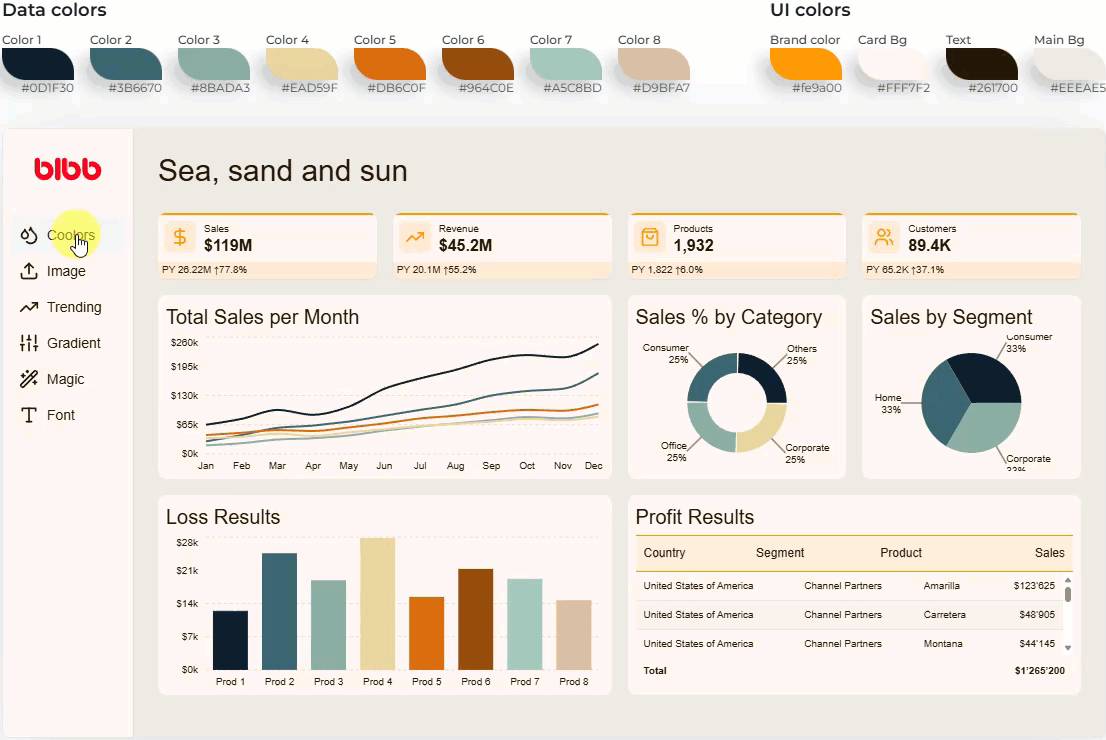The width and height of the screenshot is (1106, 740).
Task: Click the Revenue trend arrow icon
Action: 415,238
